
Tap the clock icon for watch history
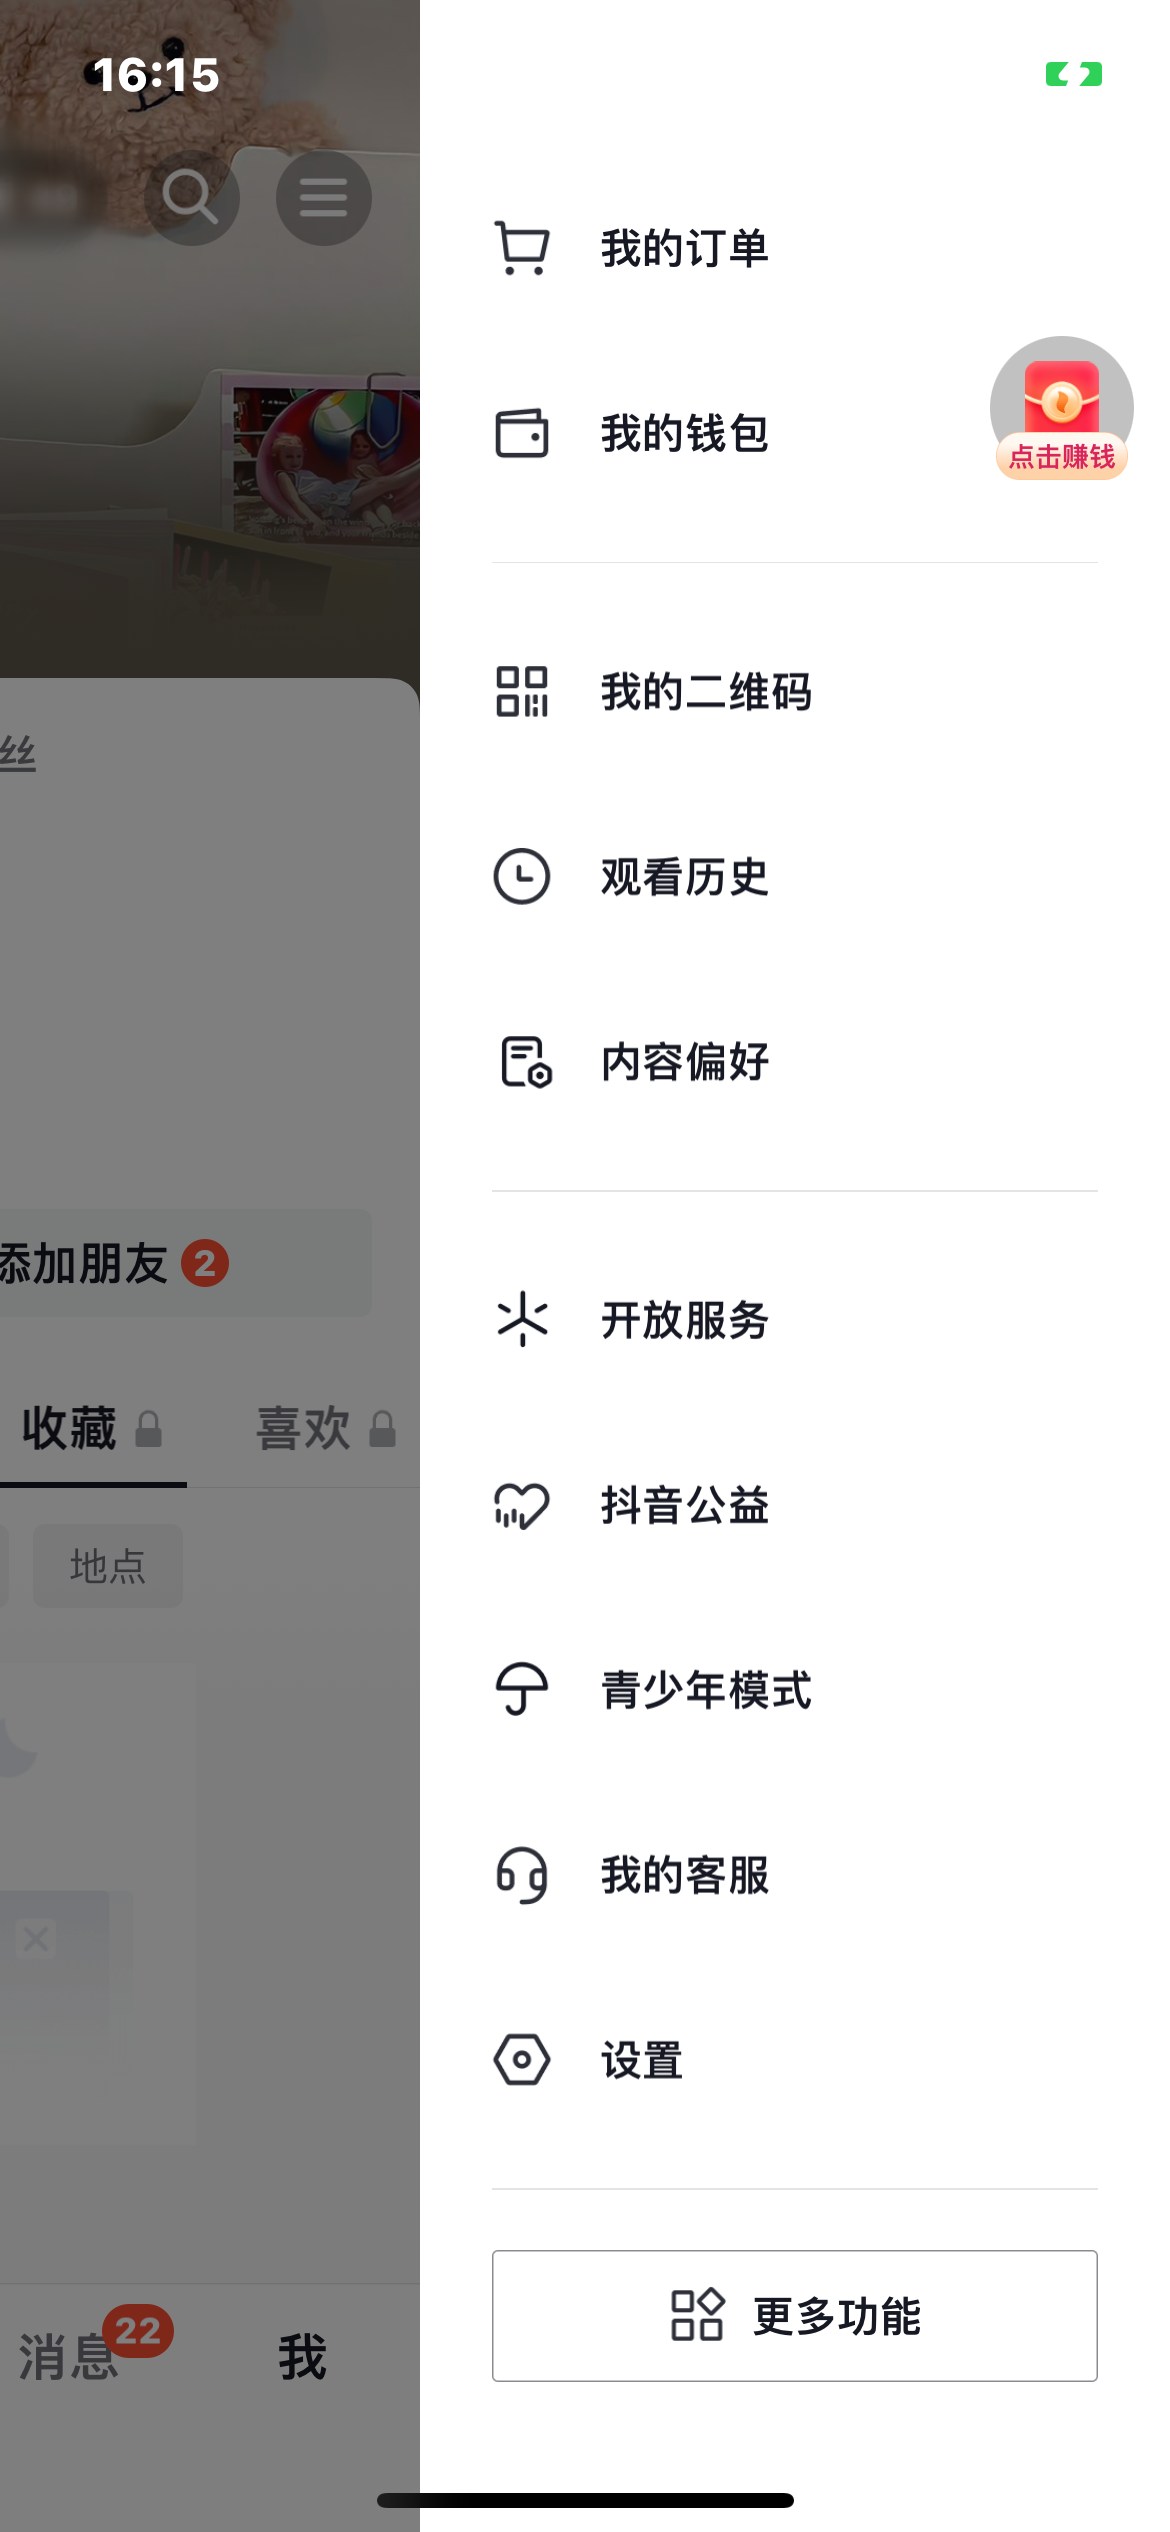point(522,877)
